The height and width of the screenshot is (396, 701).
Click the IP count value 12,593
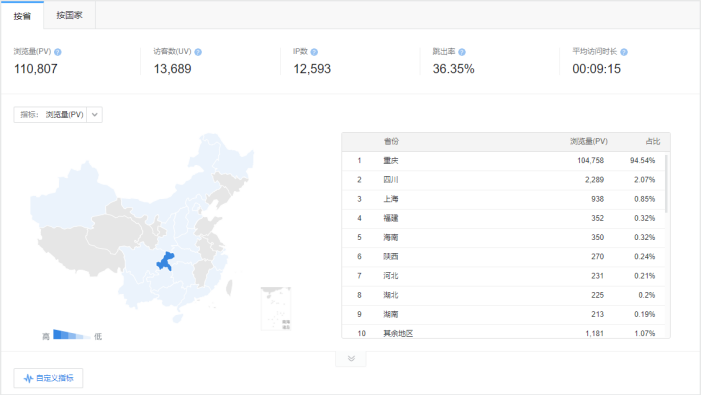click(312, 69)
